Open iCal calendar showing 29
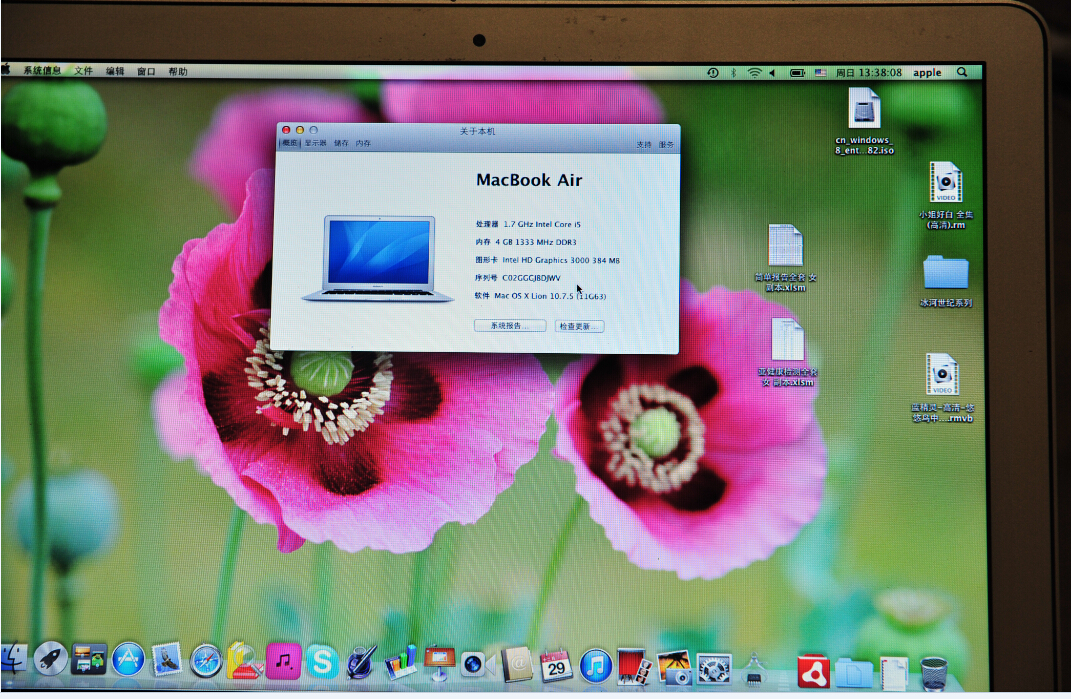 click(556, 665)
